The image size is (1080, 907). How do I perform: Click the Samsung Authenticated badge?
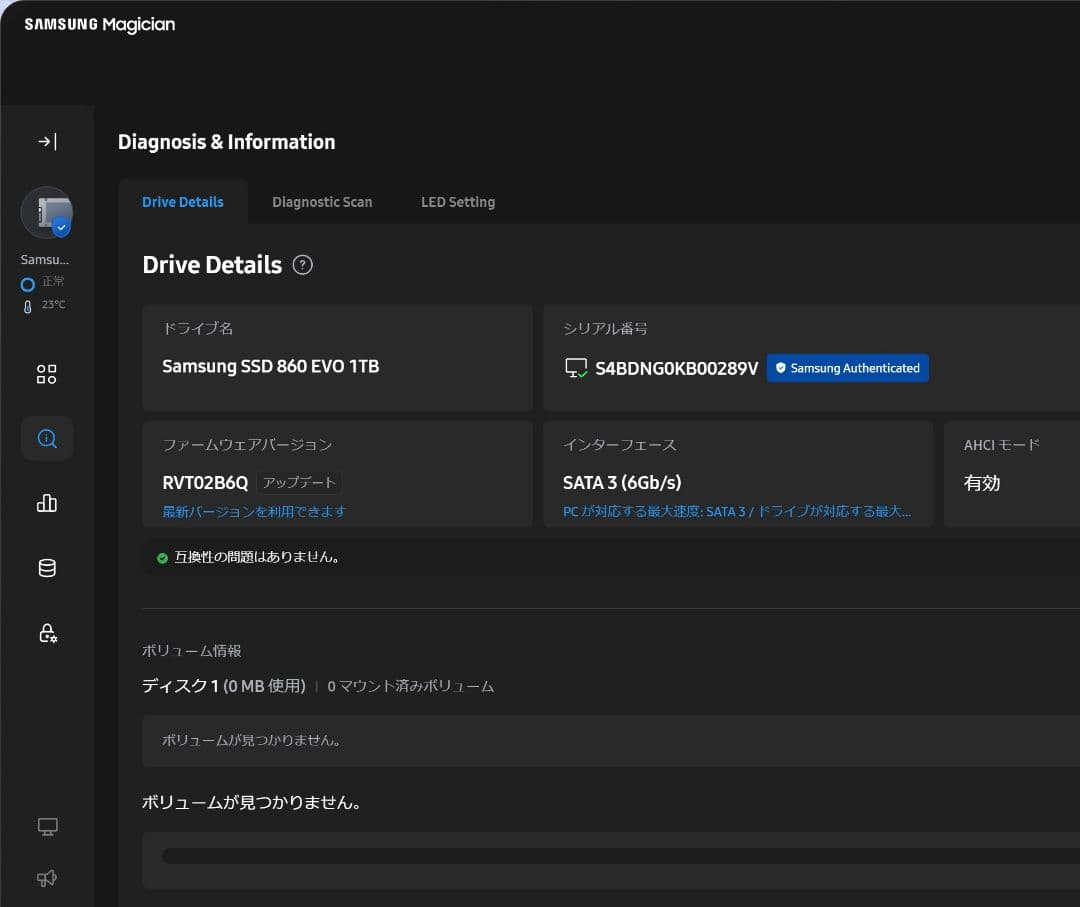[x=847, y=368]
